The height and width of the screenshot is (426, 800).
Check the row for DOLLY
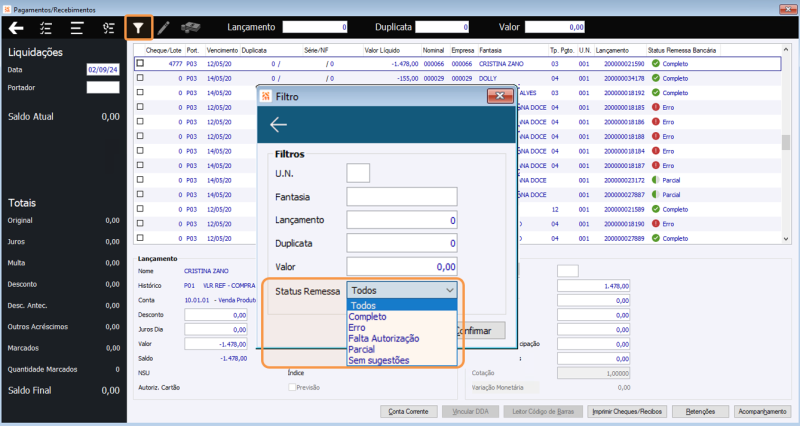(x=140, y=78)
